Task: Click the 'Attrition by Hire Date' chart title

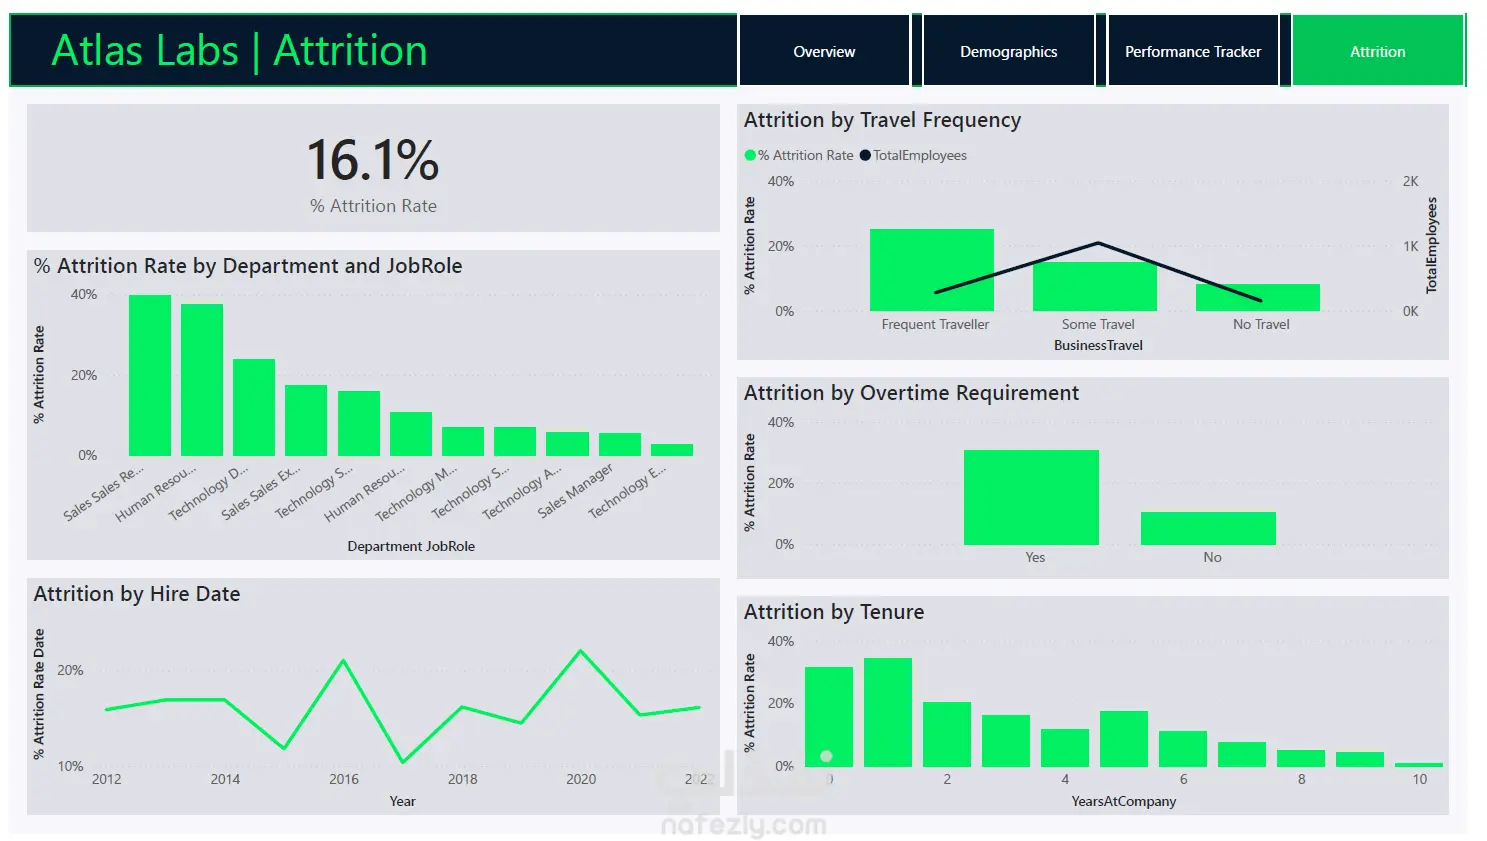Action: 137,594
